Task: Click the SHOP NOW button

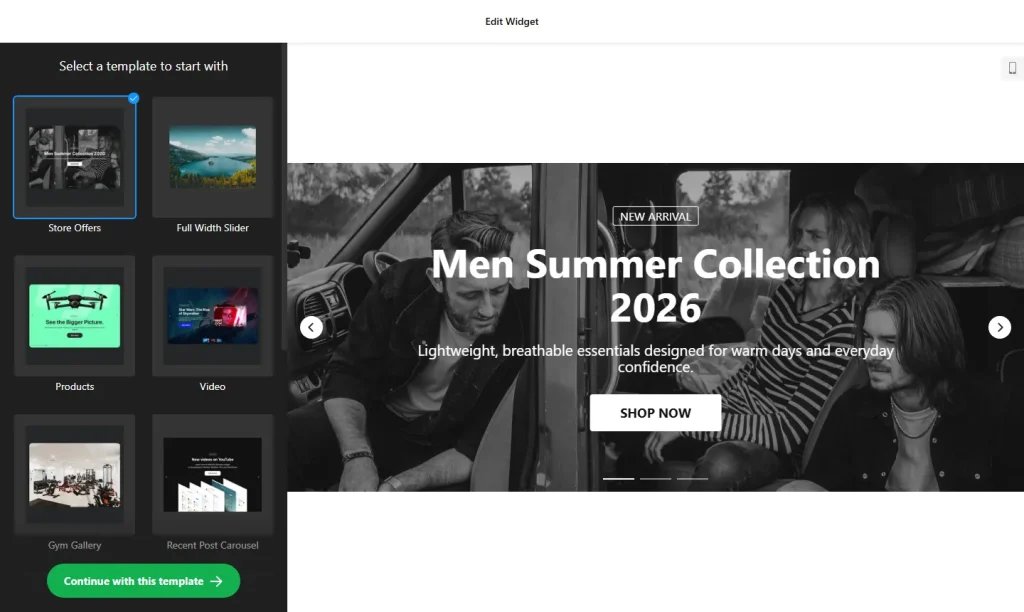Action: (x=655, y=413)
